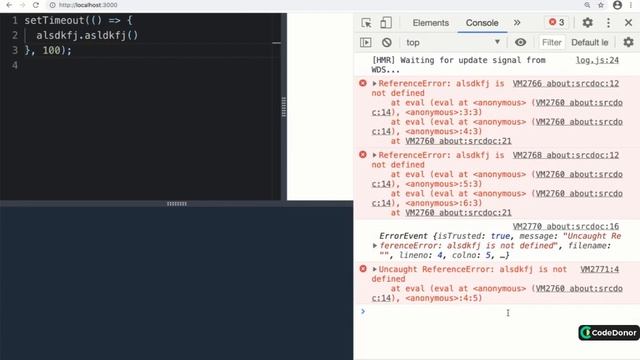
Task: Open the Default levels dropdown
Action: (590, 42)
